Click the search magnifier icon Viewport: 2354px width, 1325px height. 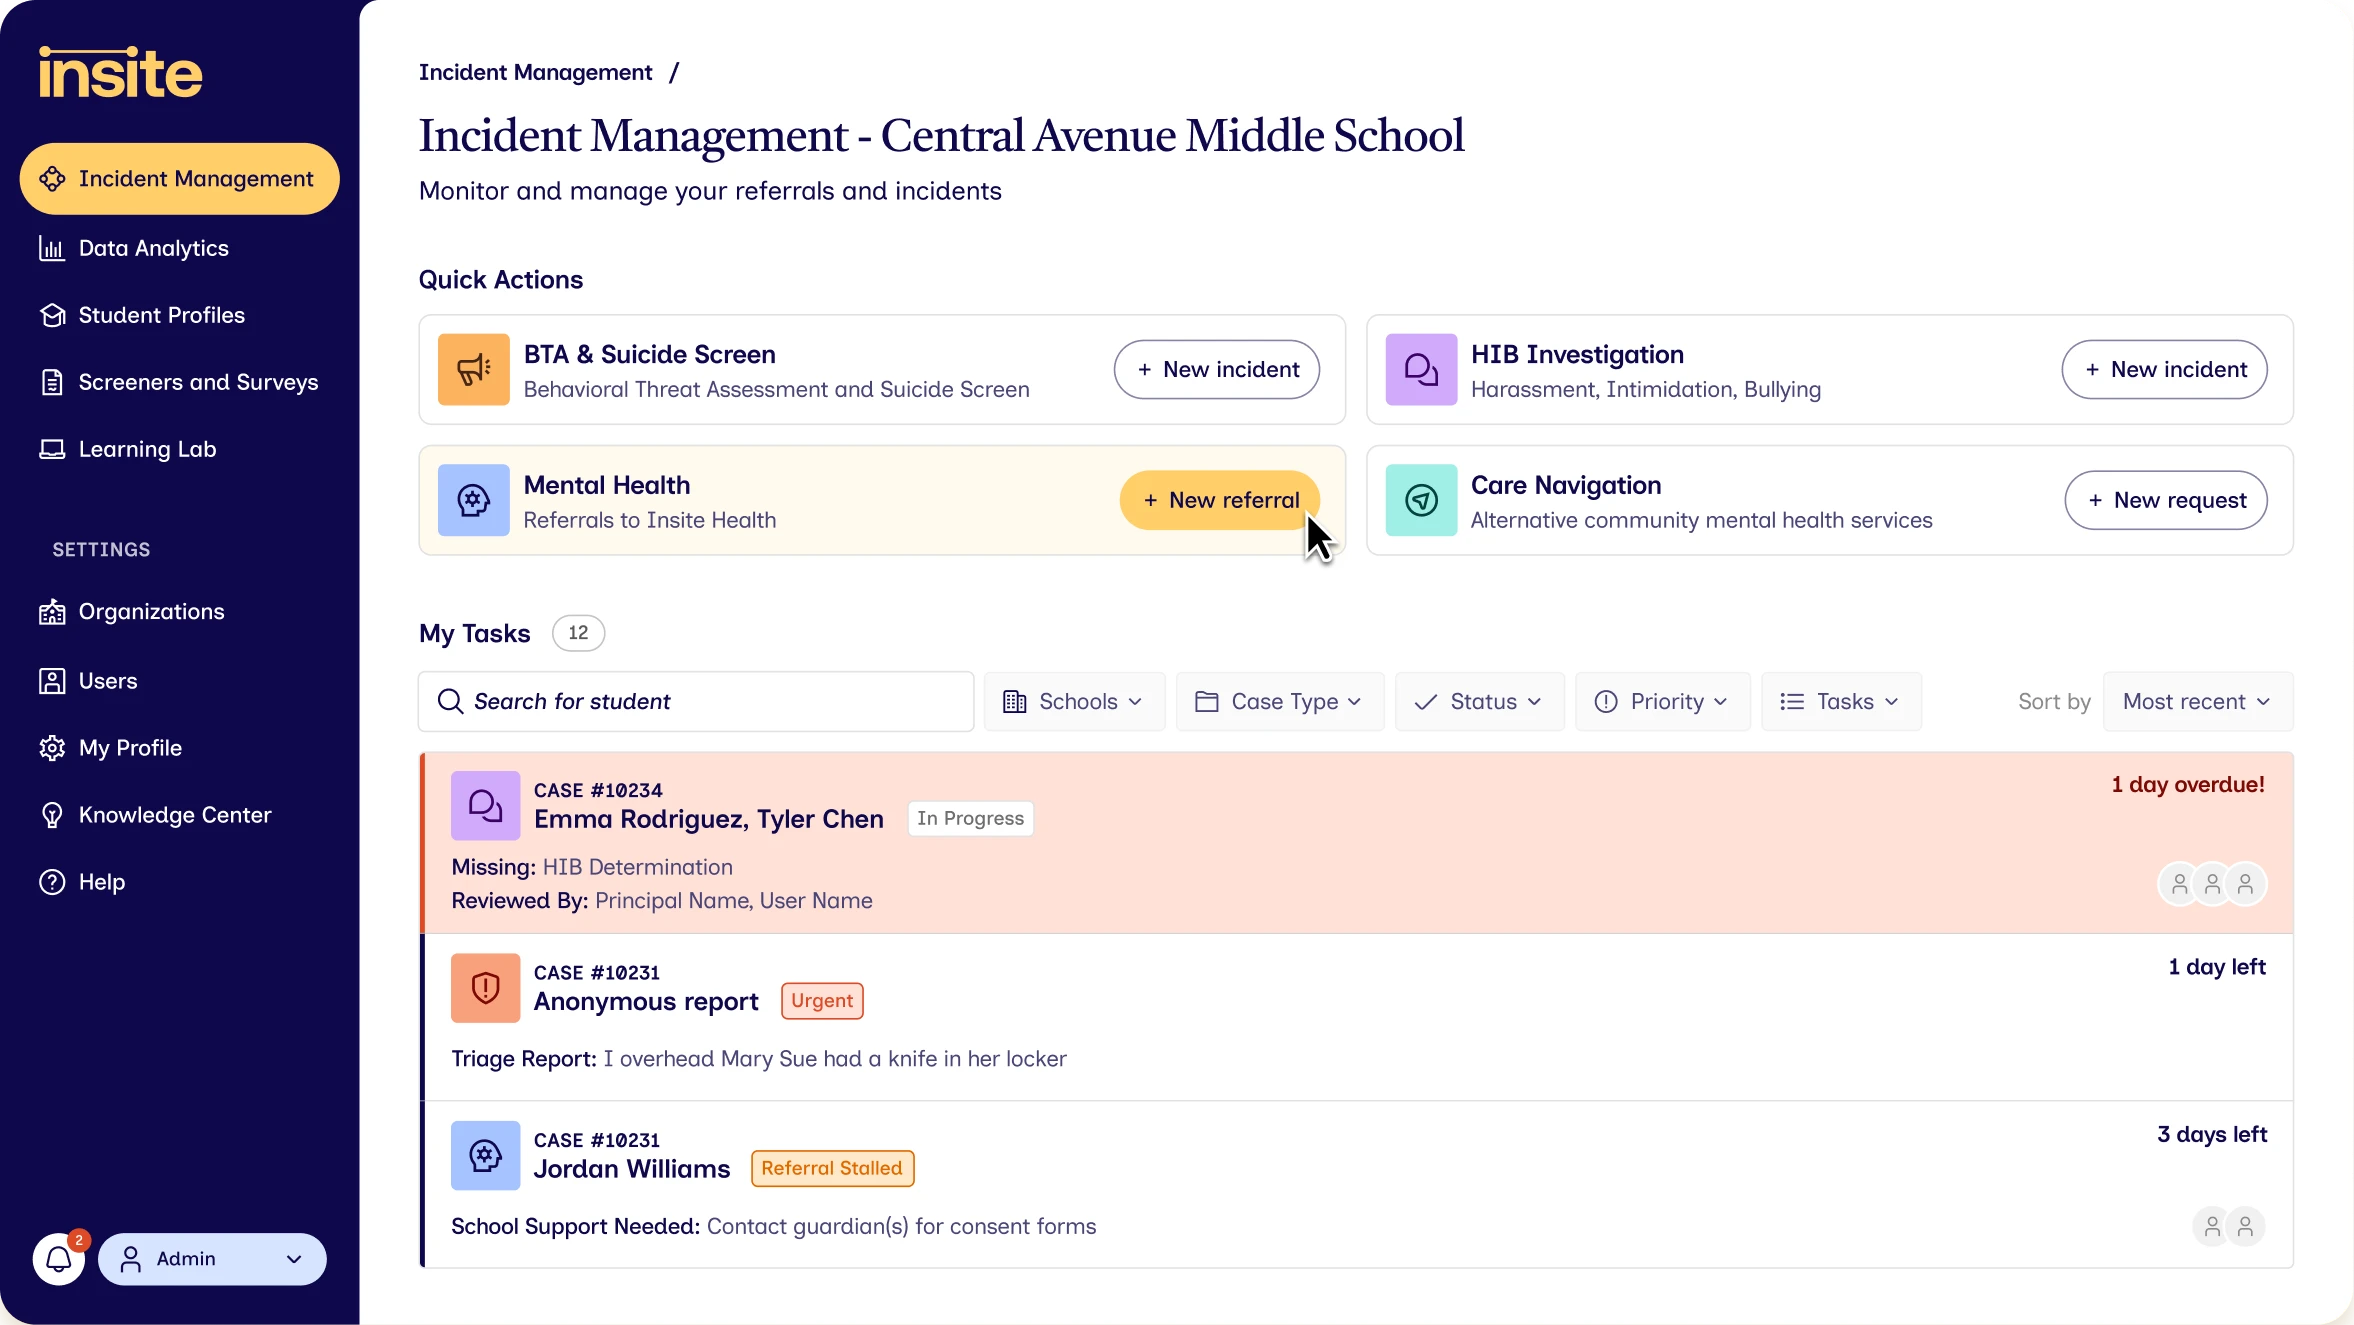point(451,701)
